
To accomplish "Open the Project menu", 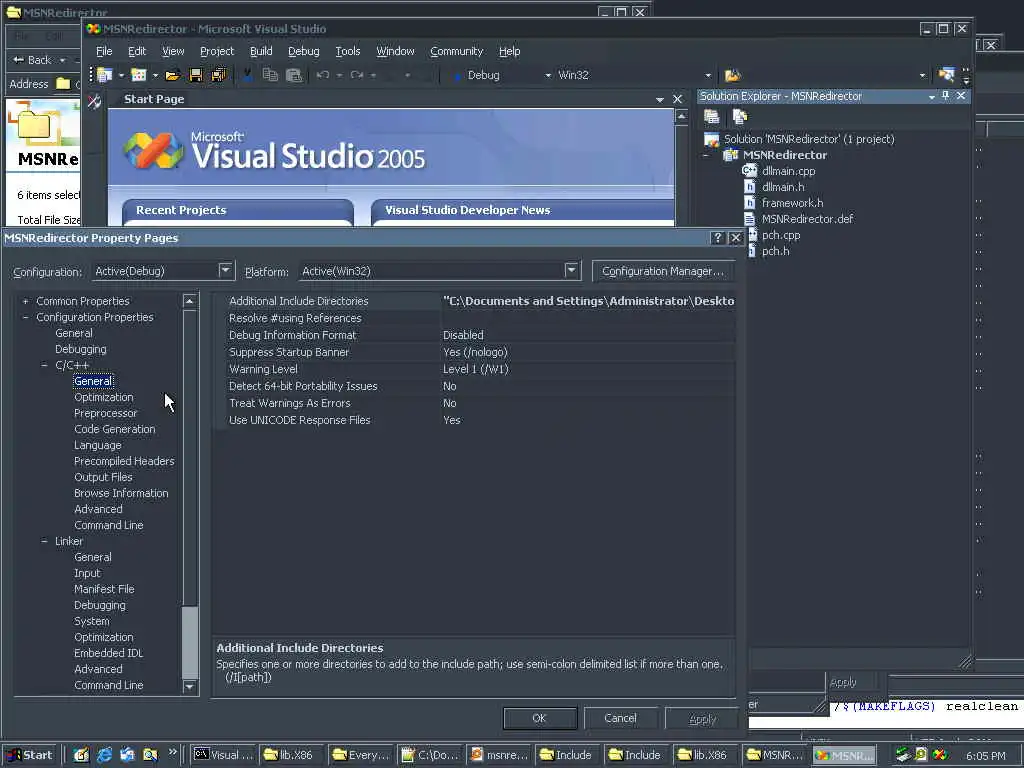I will [x=217, y=51].
